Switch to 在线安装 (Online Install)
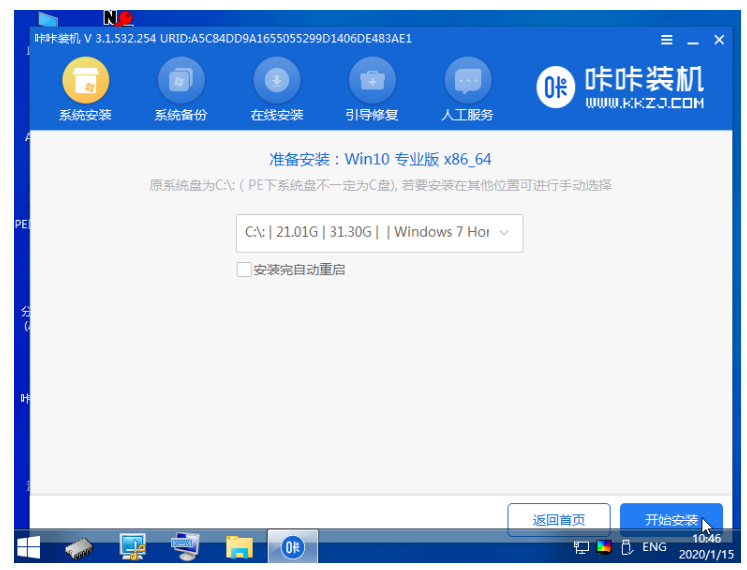This screenshot has width=747, height=570. point(277,90)
